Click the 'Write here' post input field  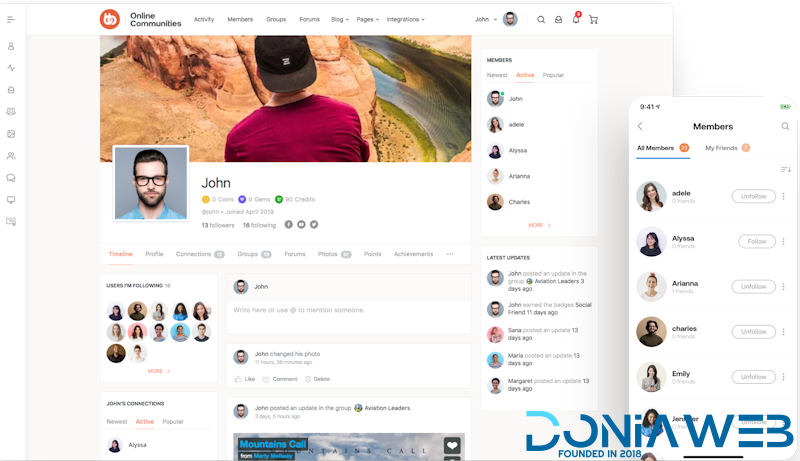click(x=348, y=311)
